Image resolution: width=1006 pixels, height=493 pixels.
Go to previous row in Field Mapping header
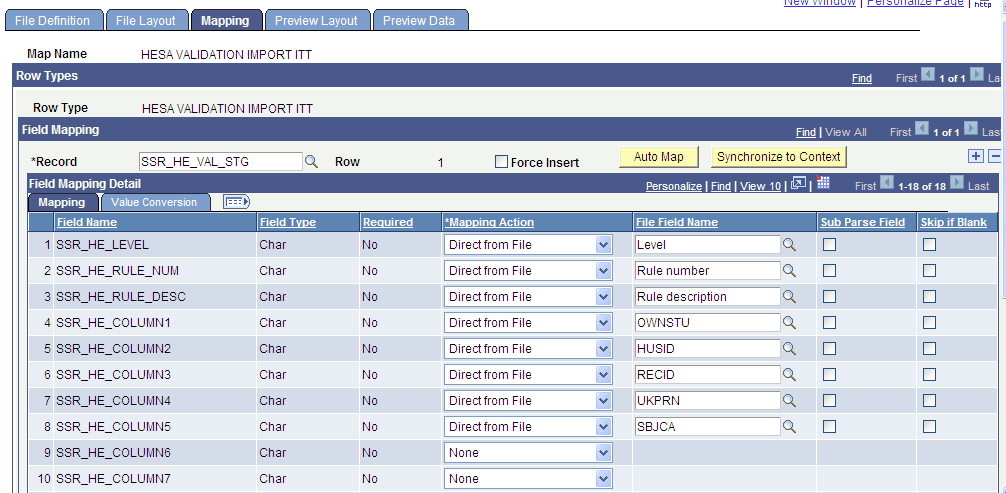922,128
